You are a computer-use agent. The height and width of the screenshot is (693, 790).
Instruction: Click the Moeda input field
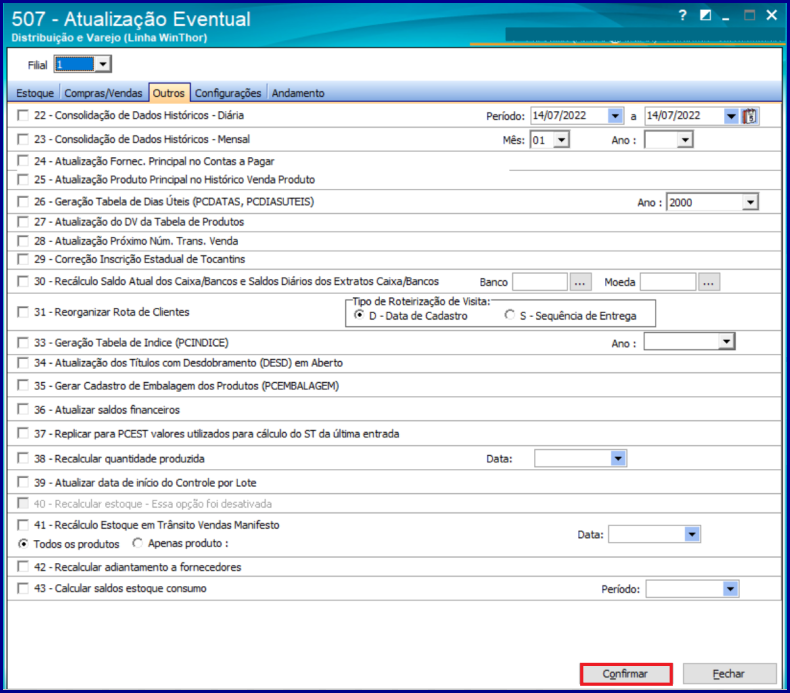[x=668, y=282]
